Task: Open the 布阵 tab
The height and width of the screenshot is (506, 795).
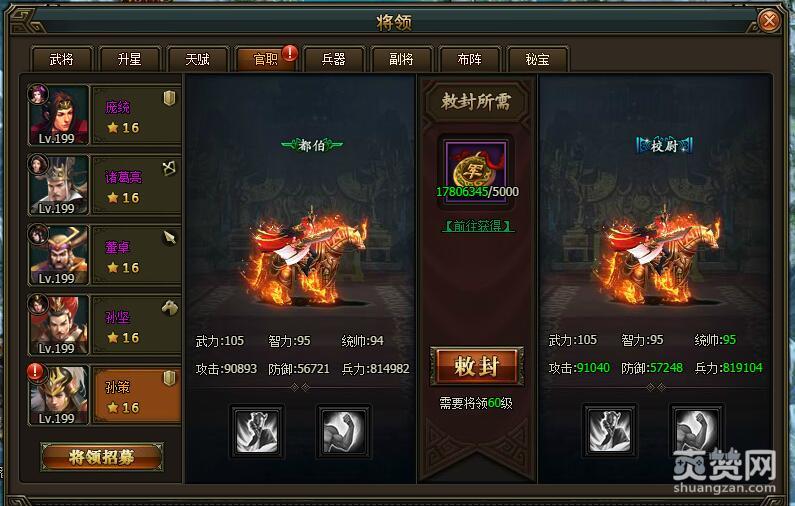Action: point(469,59)
